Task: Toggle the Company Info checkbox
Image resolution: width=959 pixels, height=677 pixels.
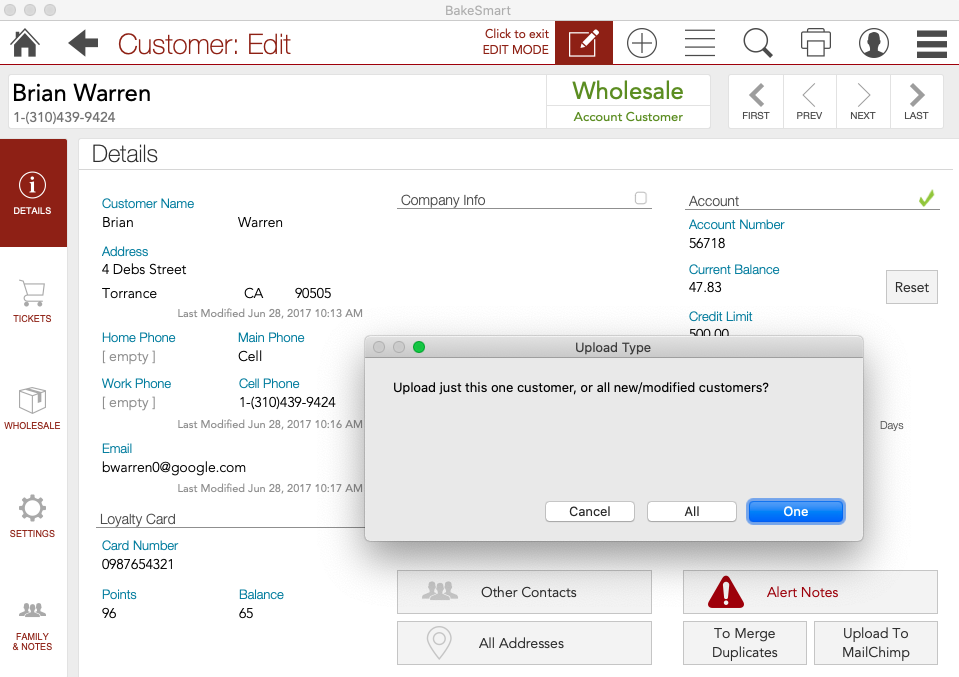Action: [x=641, y=198]
